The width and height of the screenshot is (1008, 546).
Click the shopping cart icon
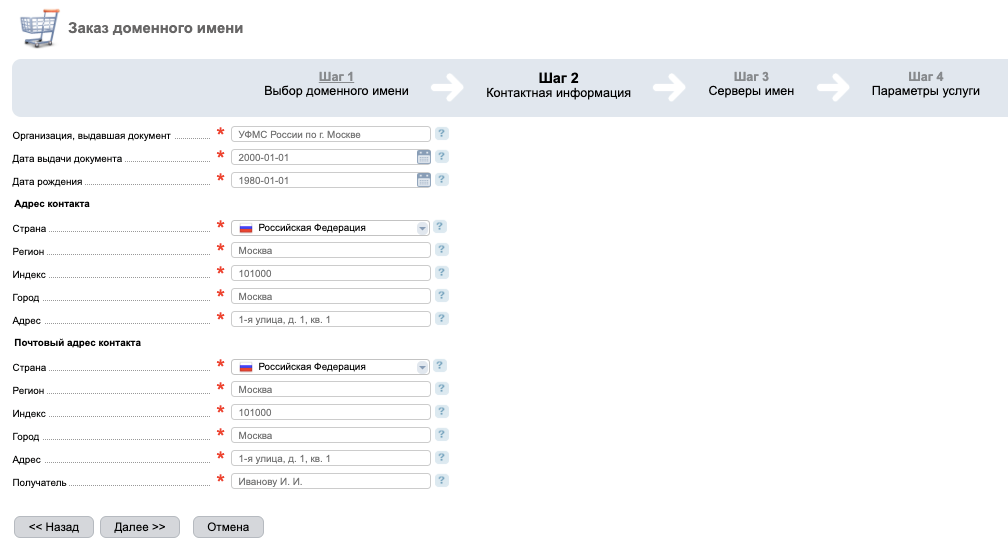[39, 28]
